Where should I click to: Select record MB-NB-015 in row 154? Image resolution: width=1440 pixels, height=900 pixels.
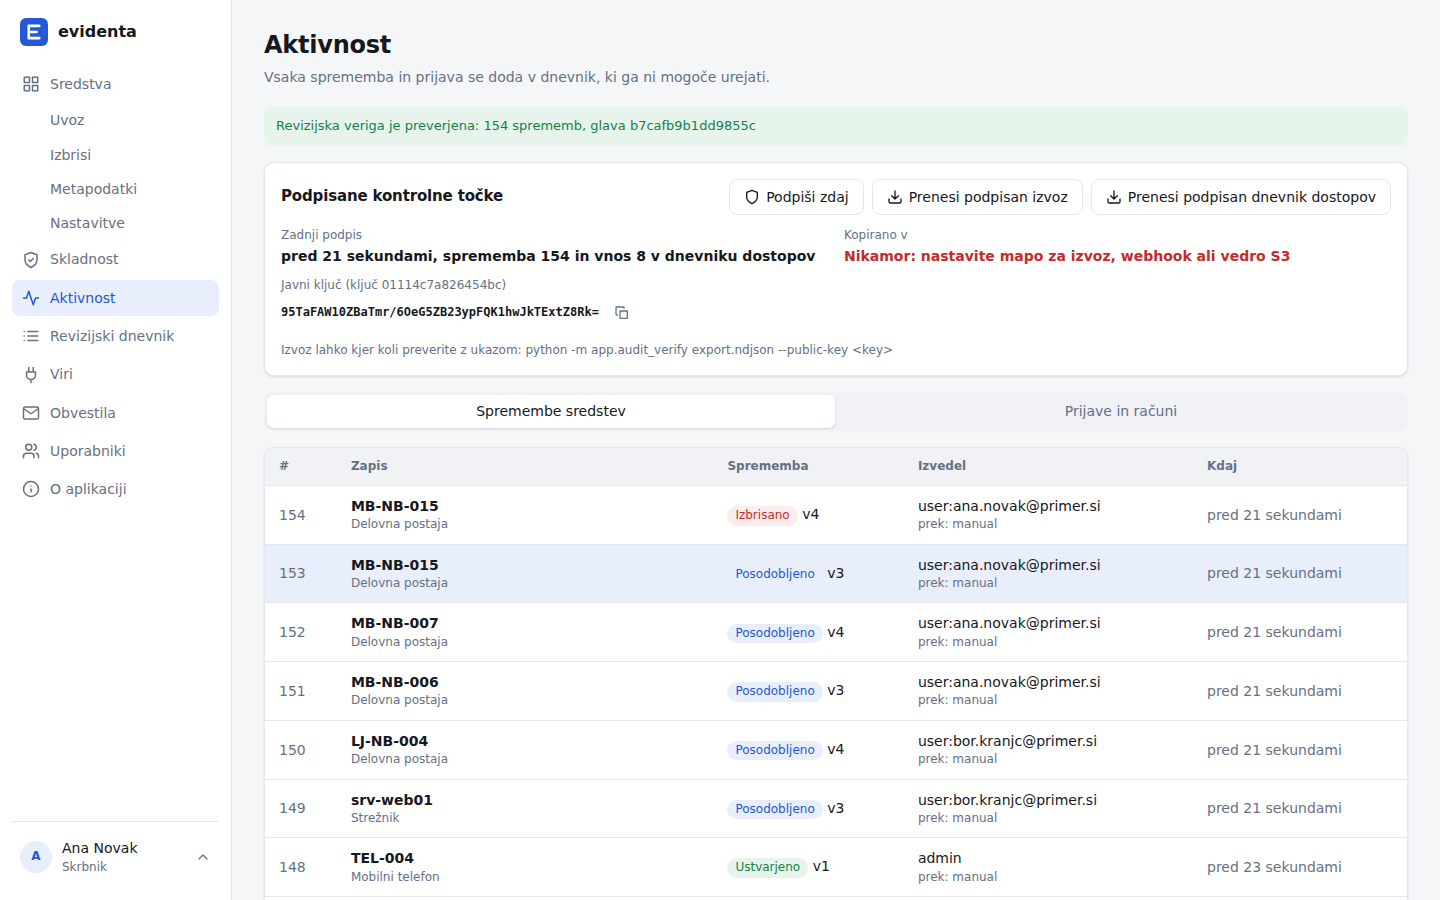coord(394,506)
